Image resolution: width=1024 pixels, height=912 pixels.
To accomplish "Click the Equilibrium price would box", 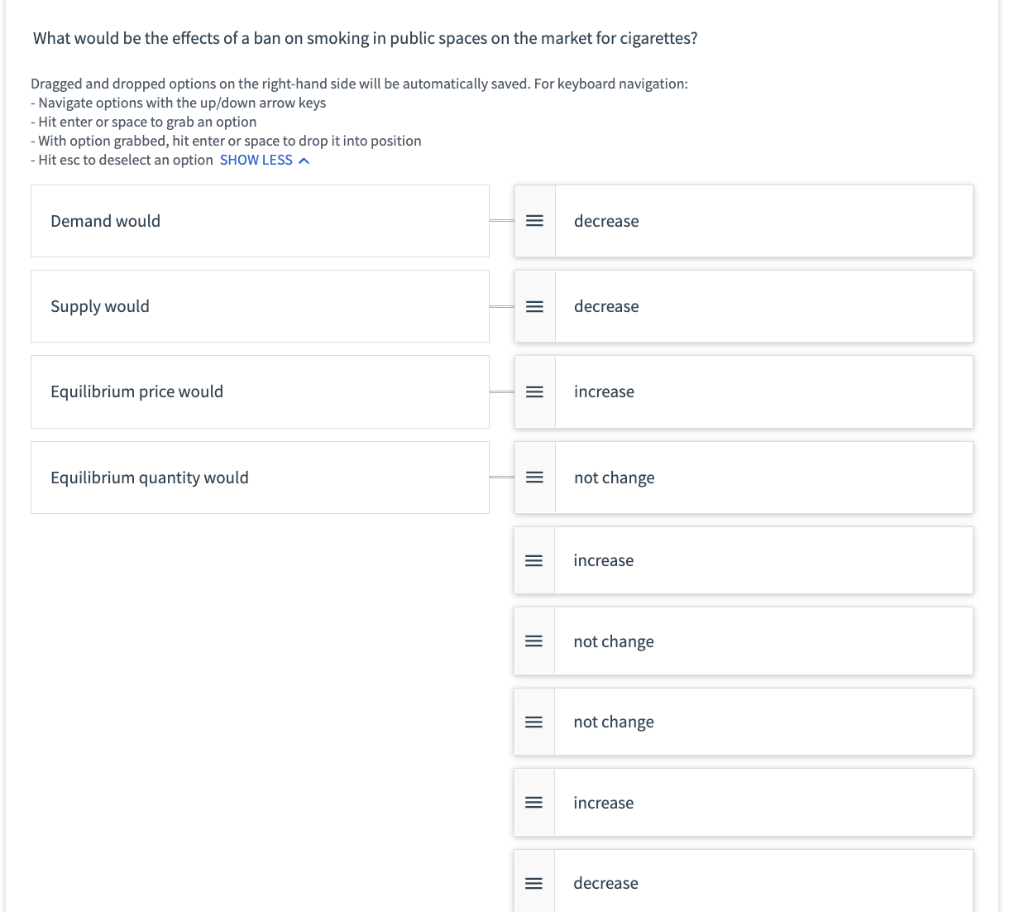I will click(260, 392).
